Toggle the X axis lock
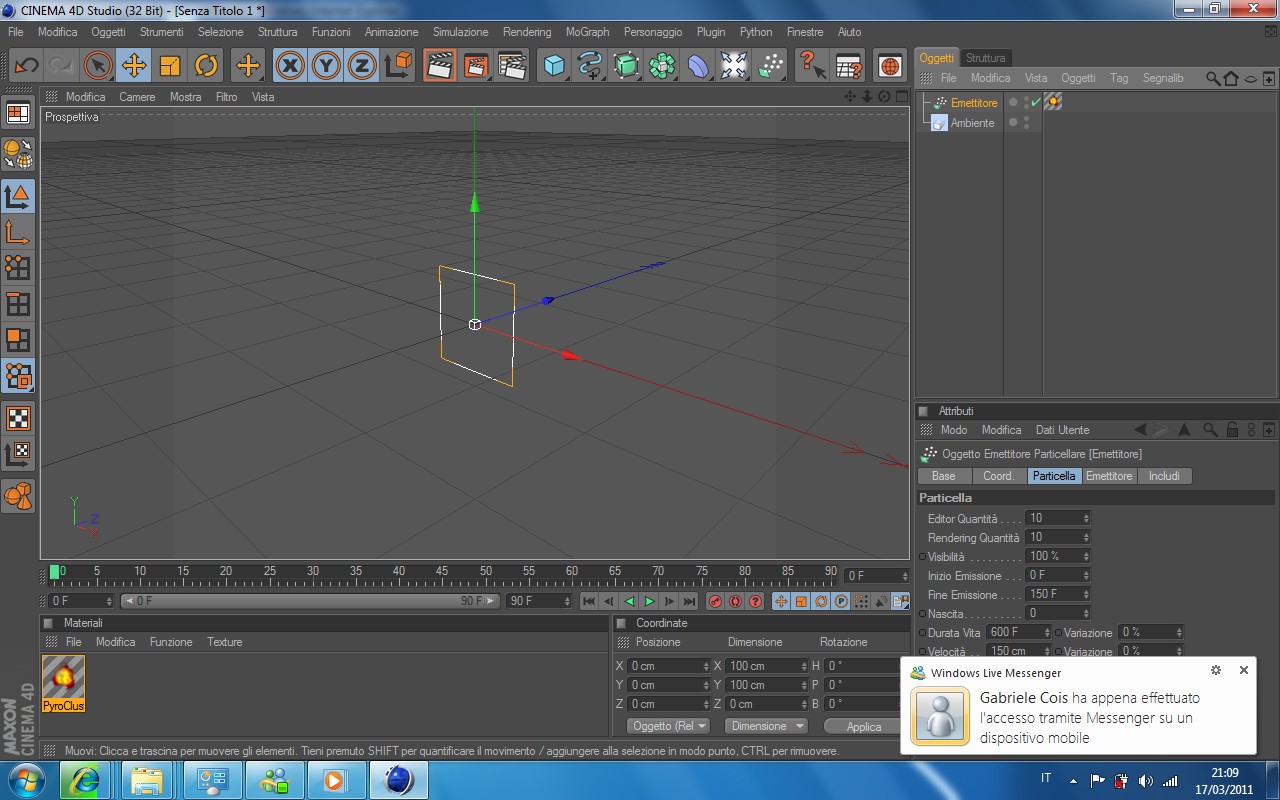This screenshot has height=800, width=1280. 290,66
